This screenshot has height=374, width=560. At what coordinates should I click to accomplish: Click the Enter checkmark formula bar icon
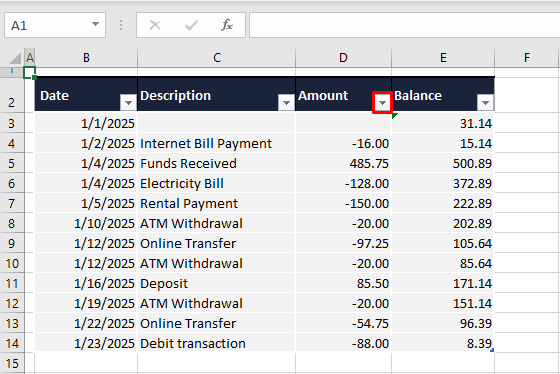pos(191,25)
